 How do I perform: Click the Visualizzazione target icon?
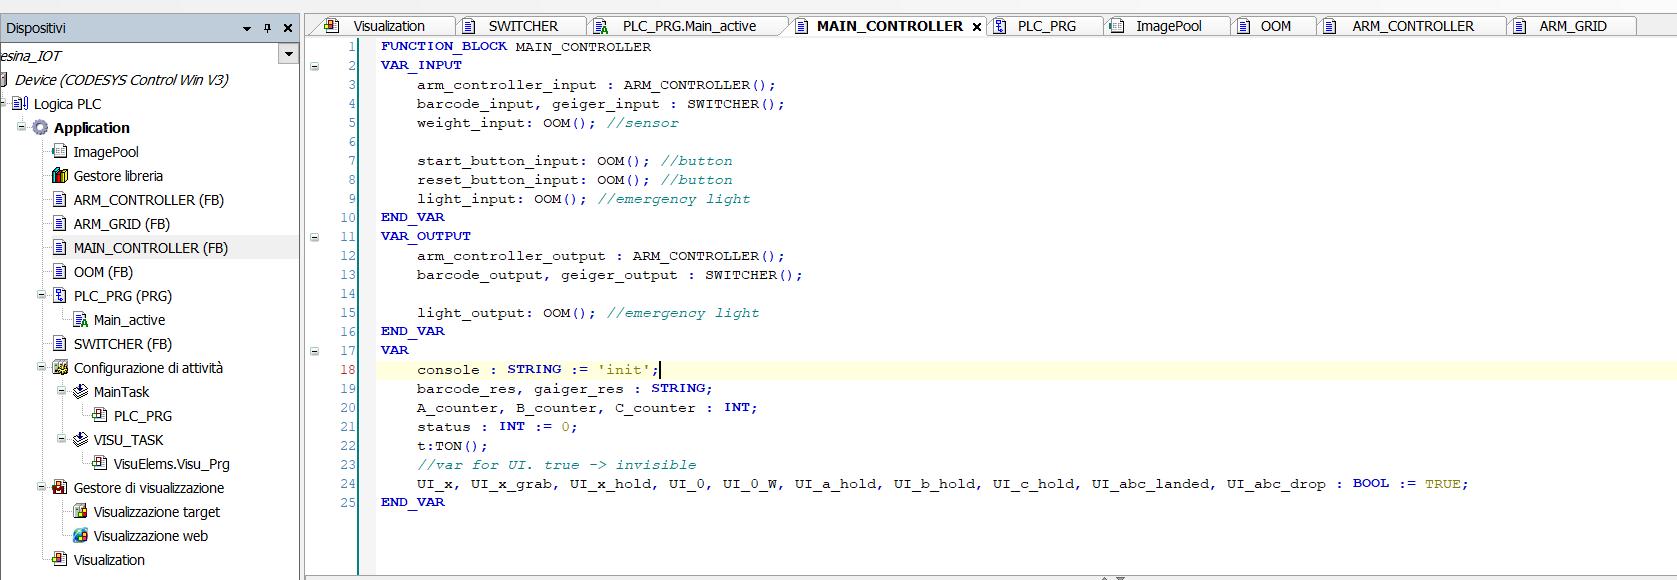coord(81,511)
